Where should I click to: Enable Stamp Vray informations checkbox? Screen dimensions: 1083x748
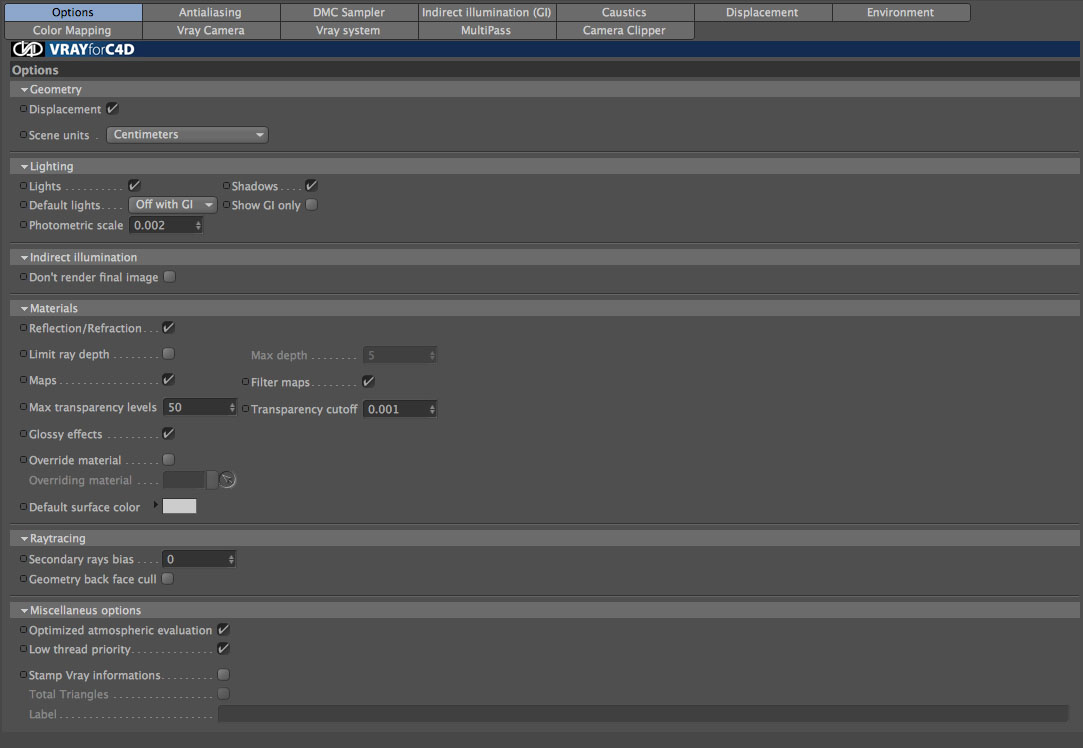[223, 675]
